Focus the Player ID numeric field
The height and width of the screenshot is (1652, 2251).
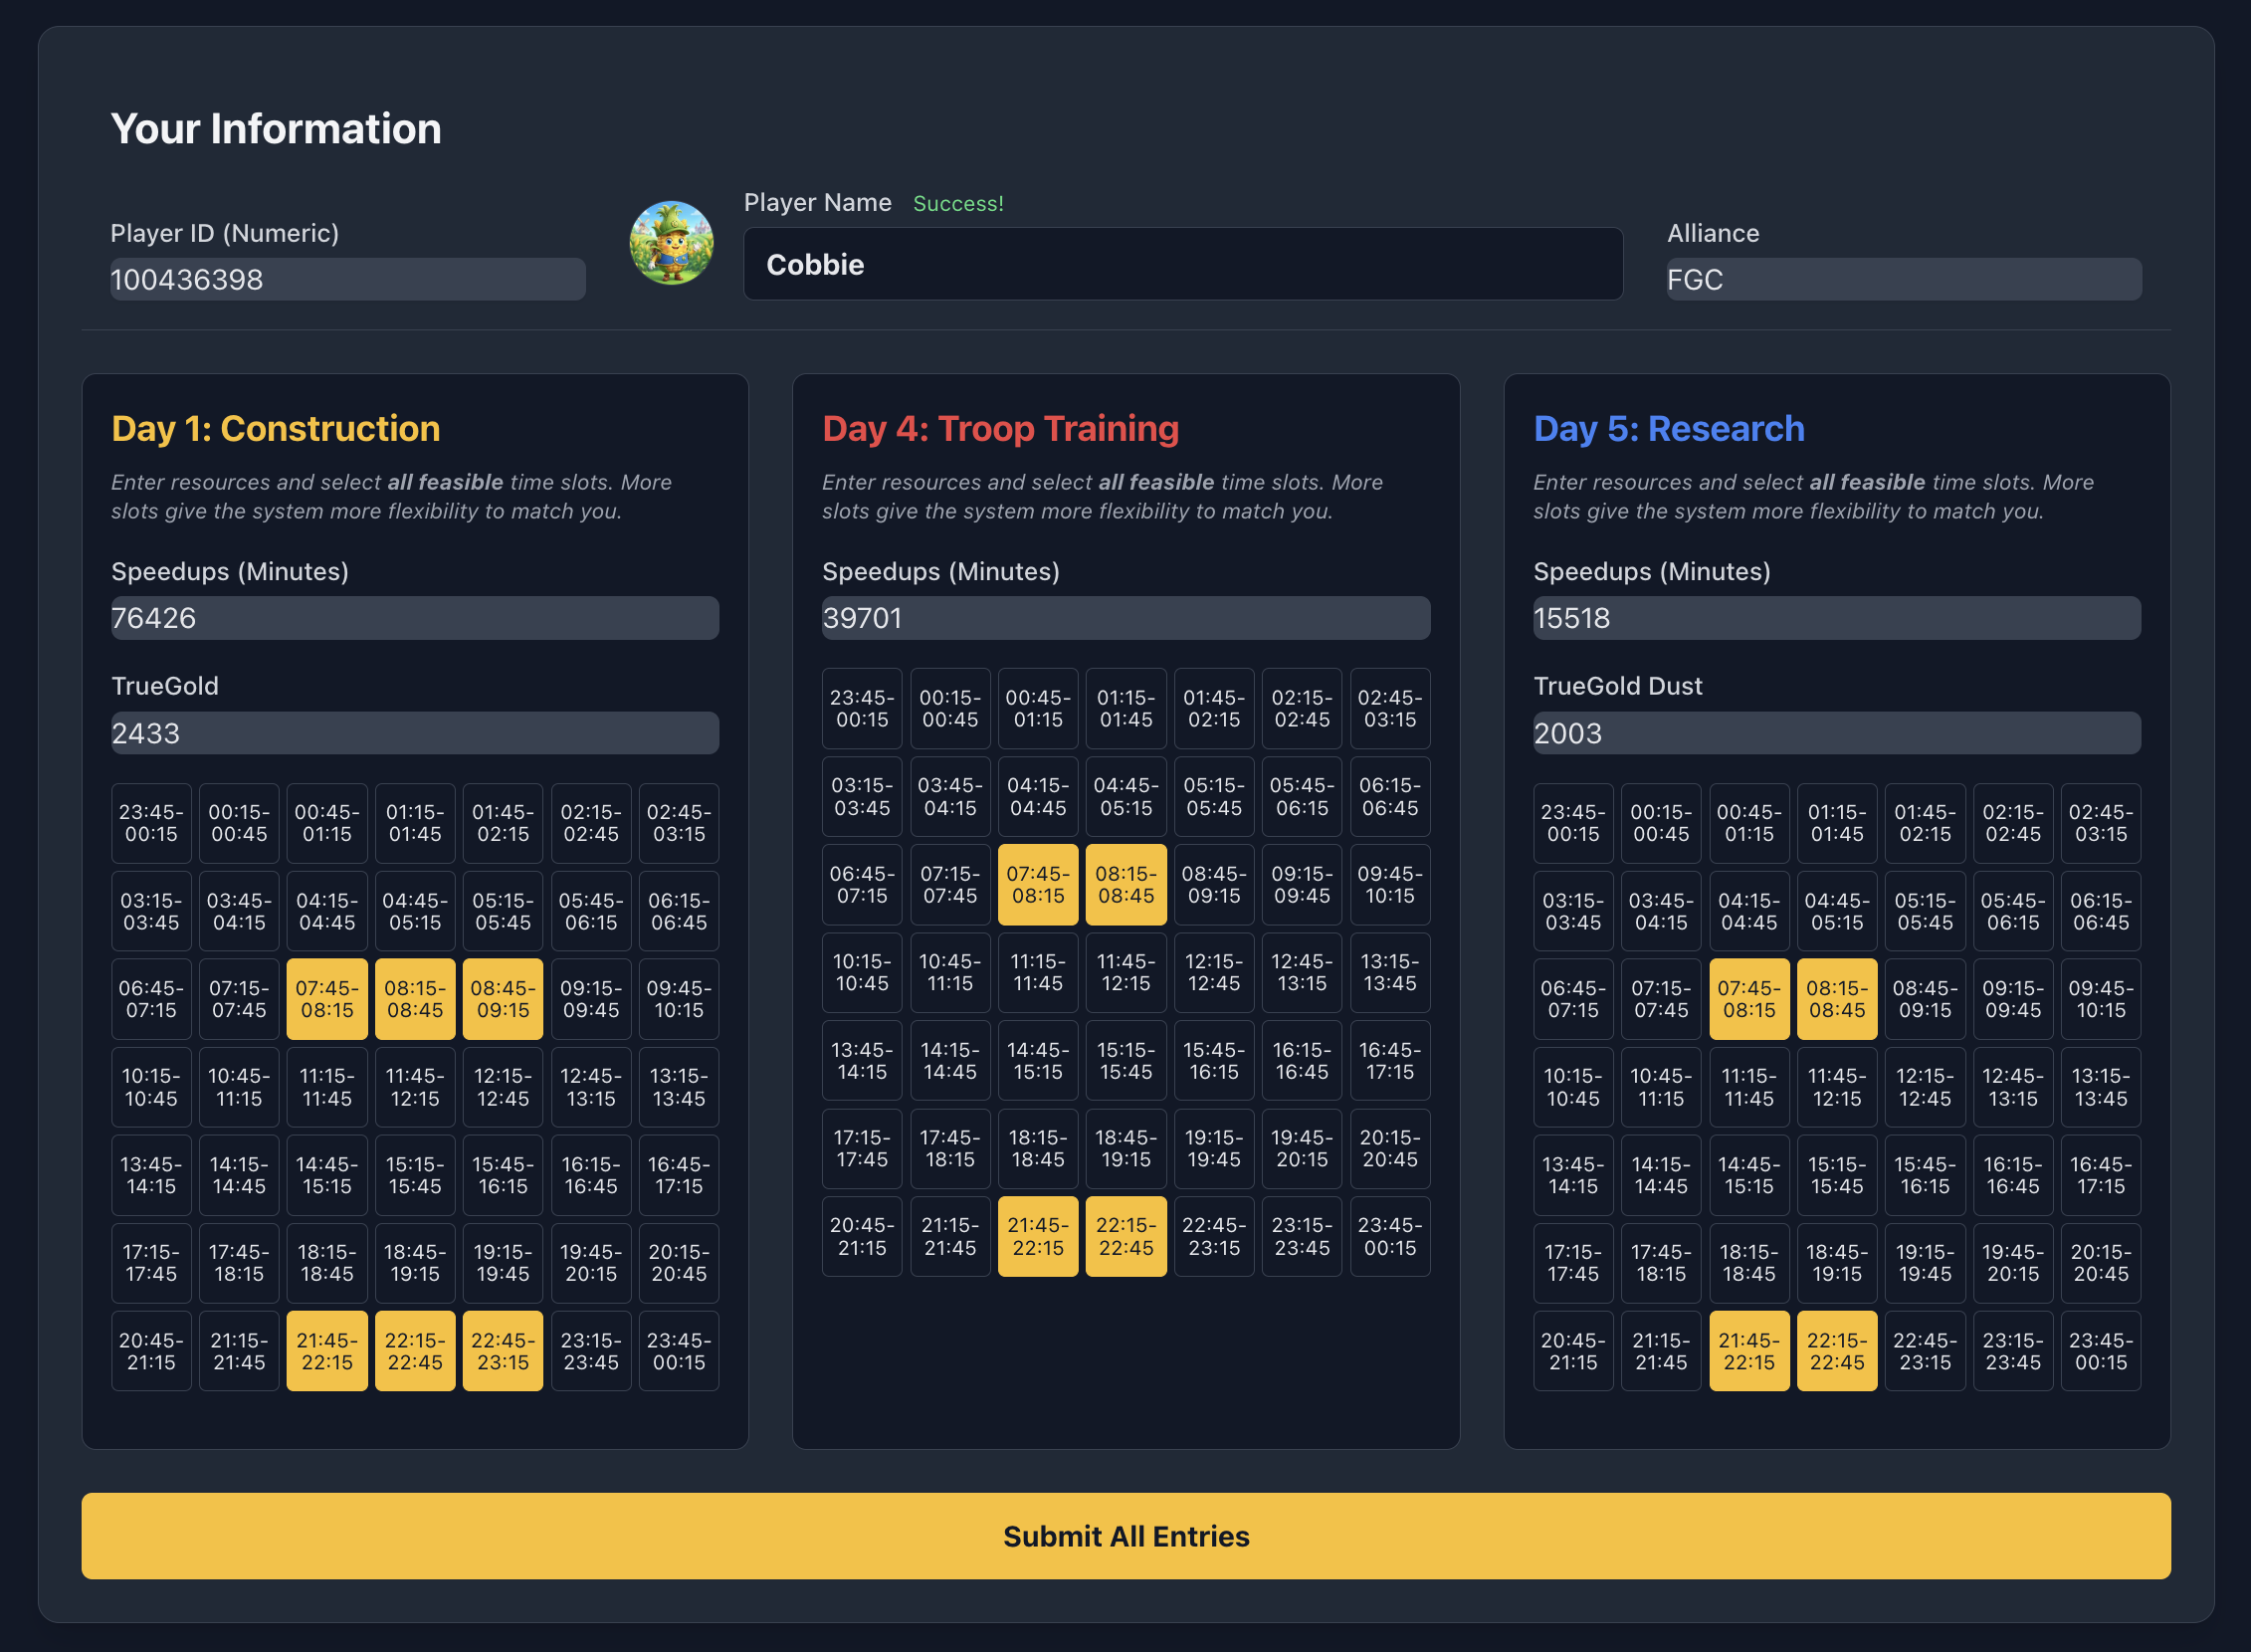coord(348,279)
